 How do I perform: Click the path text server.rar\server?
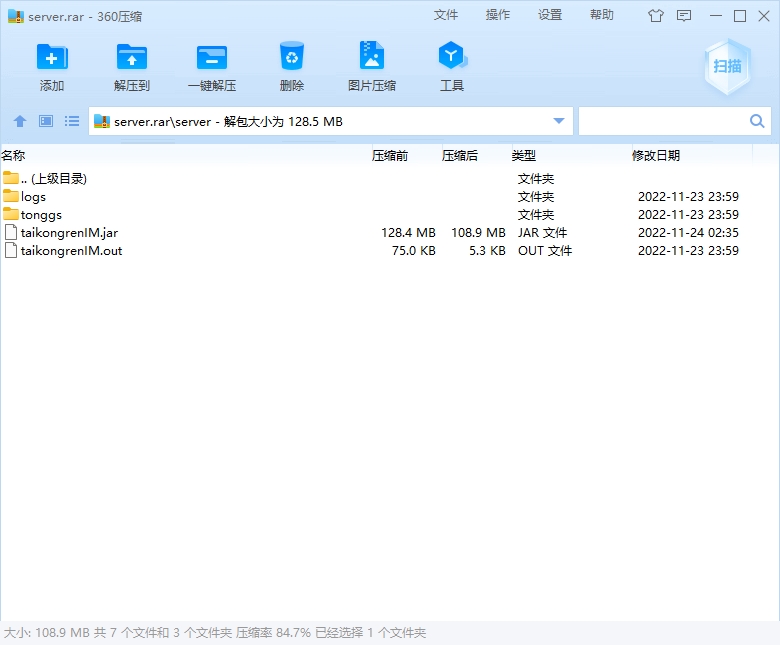point(163,122)
